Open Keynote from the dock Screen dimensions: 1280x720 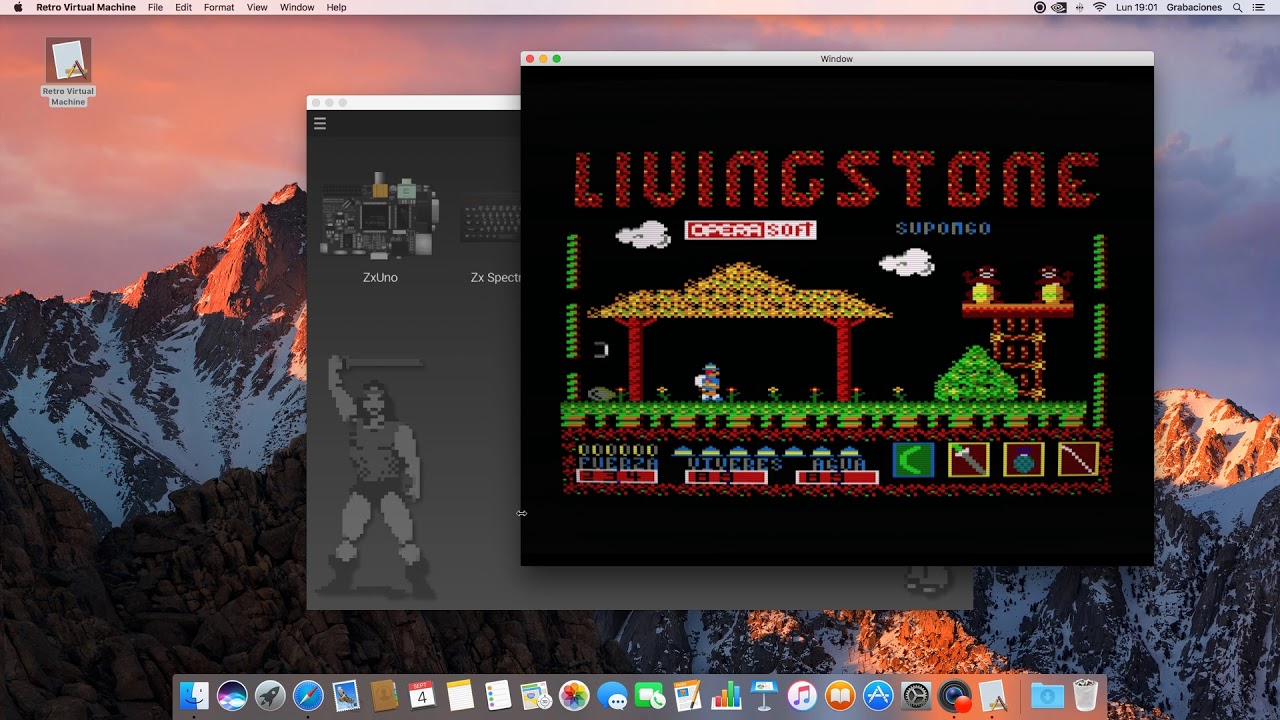[764, 695]
